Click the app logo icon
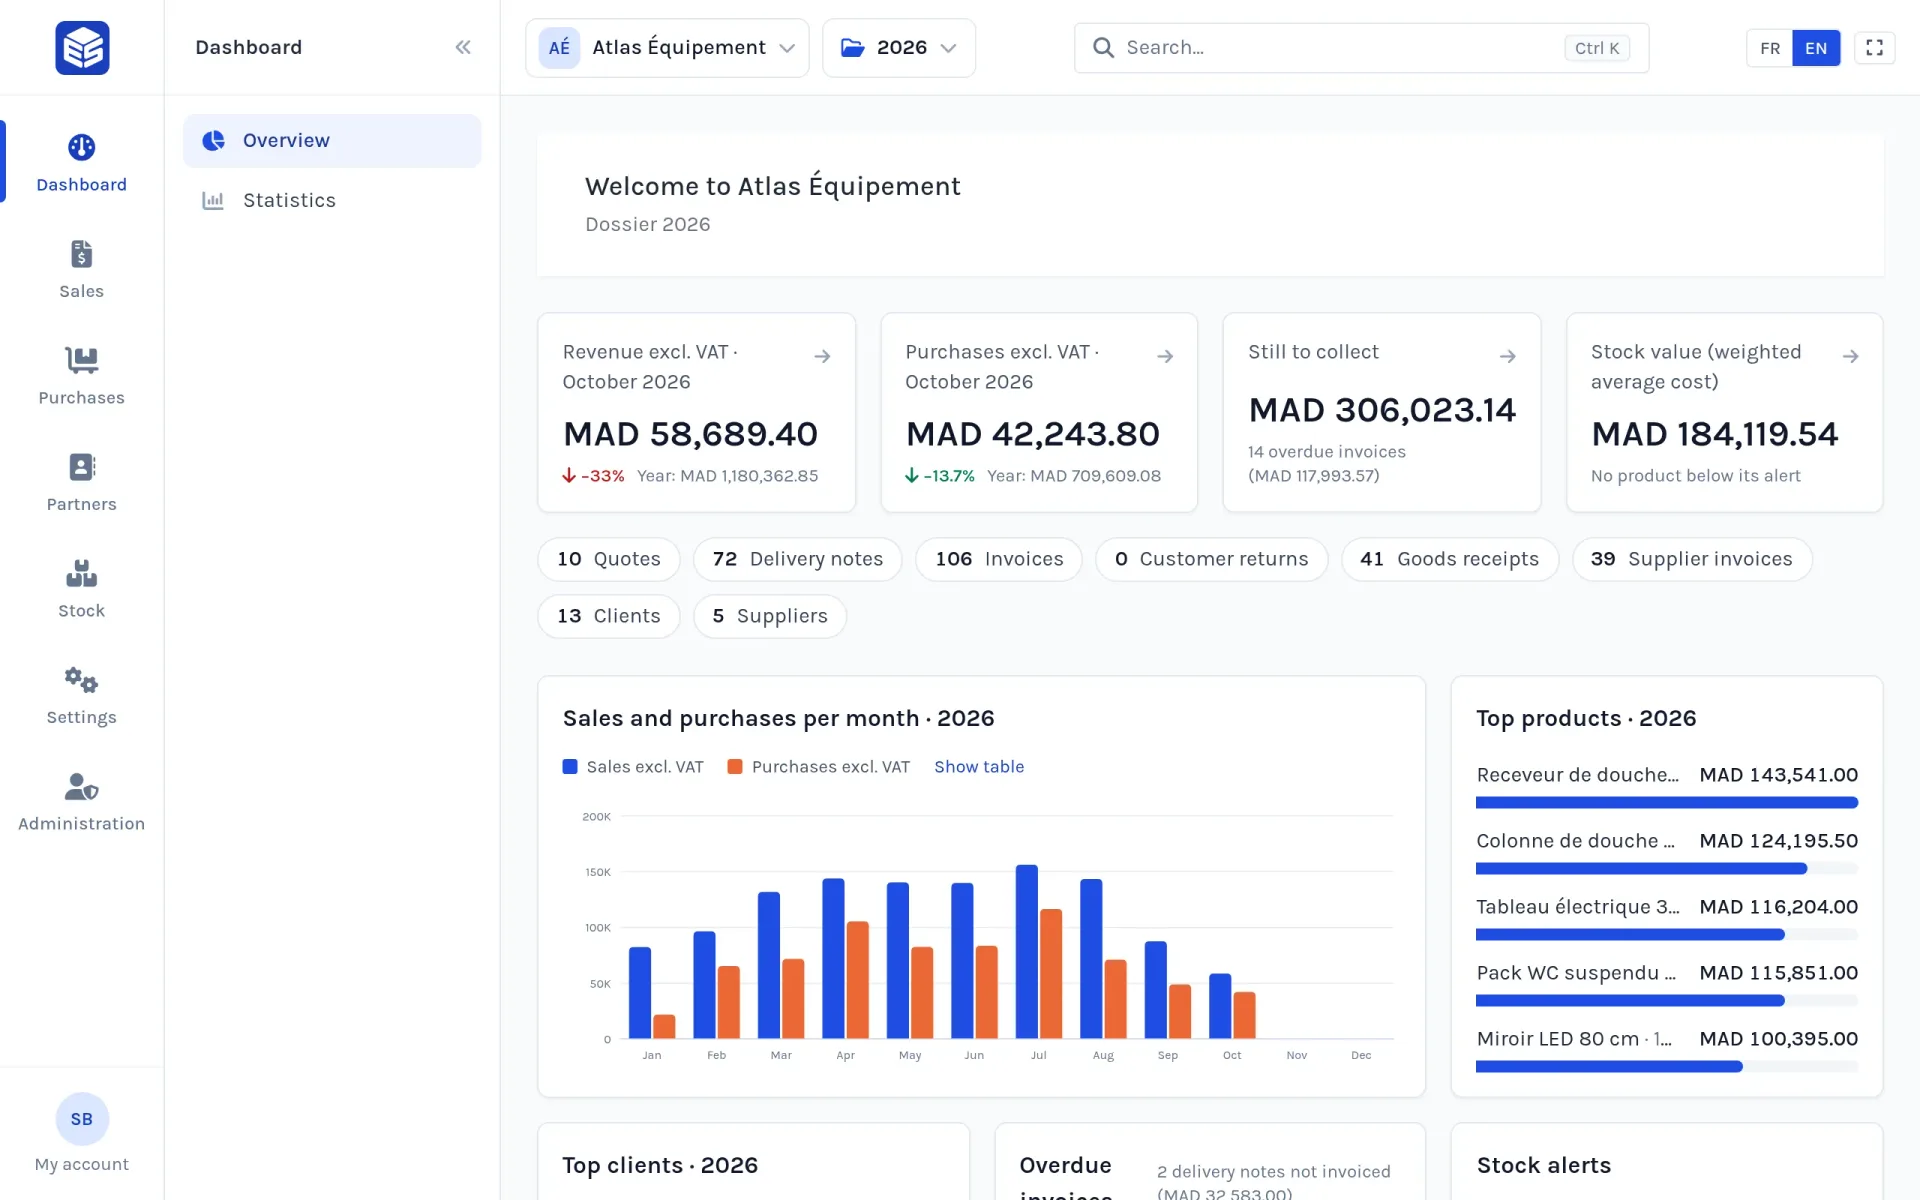Image resolution: width=1920 pixels, height=1200 pixels. click(82, 47)
